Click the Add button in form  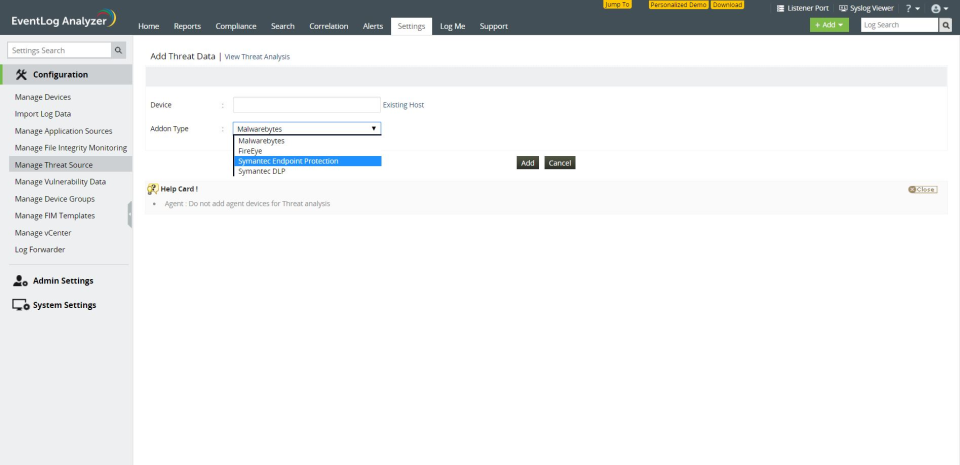click(528, 163)
